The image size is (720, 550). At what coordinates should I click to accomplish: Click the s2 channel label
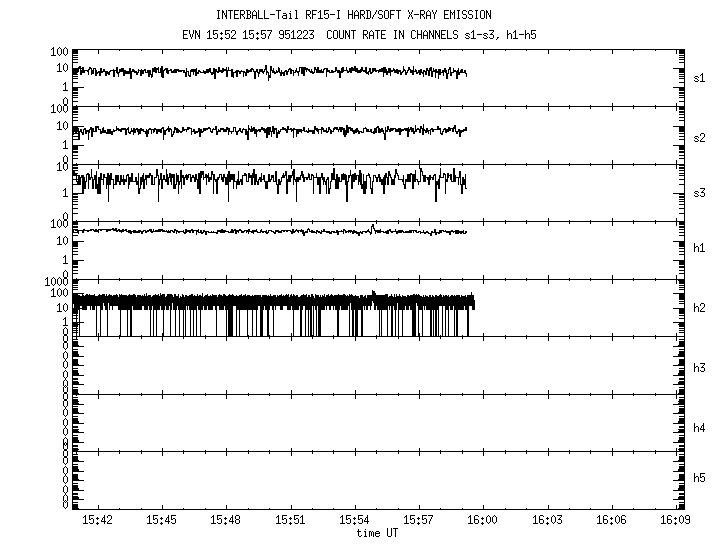click(700, 137)
